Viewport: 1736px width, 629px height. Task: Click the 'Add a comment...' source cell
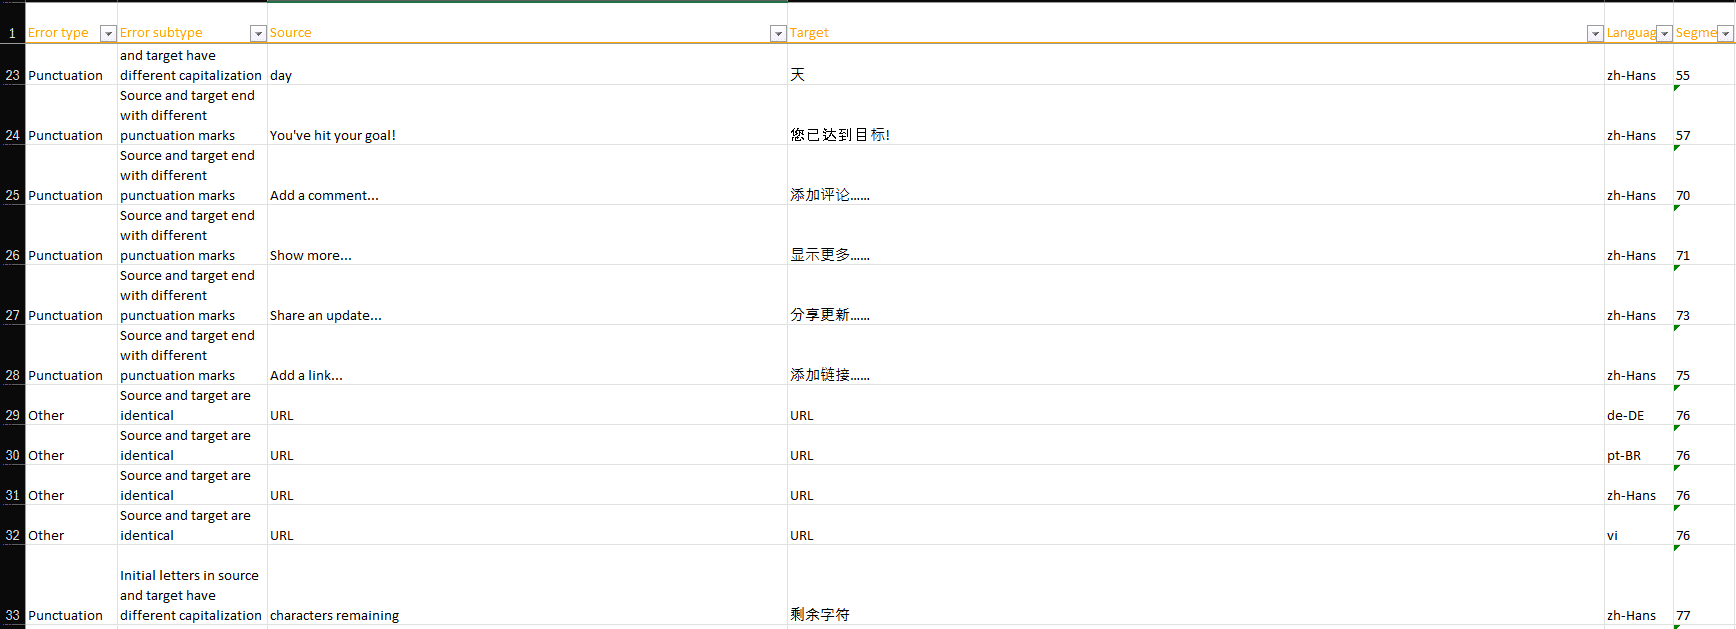(x=324, y=195)
